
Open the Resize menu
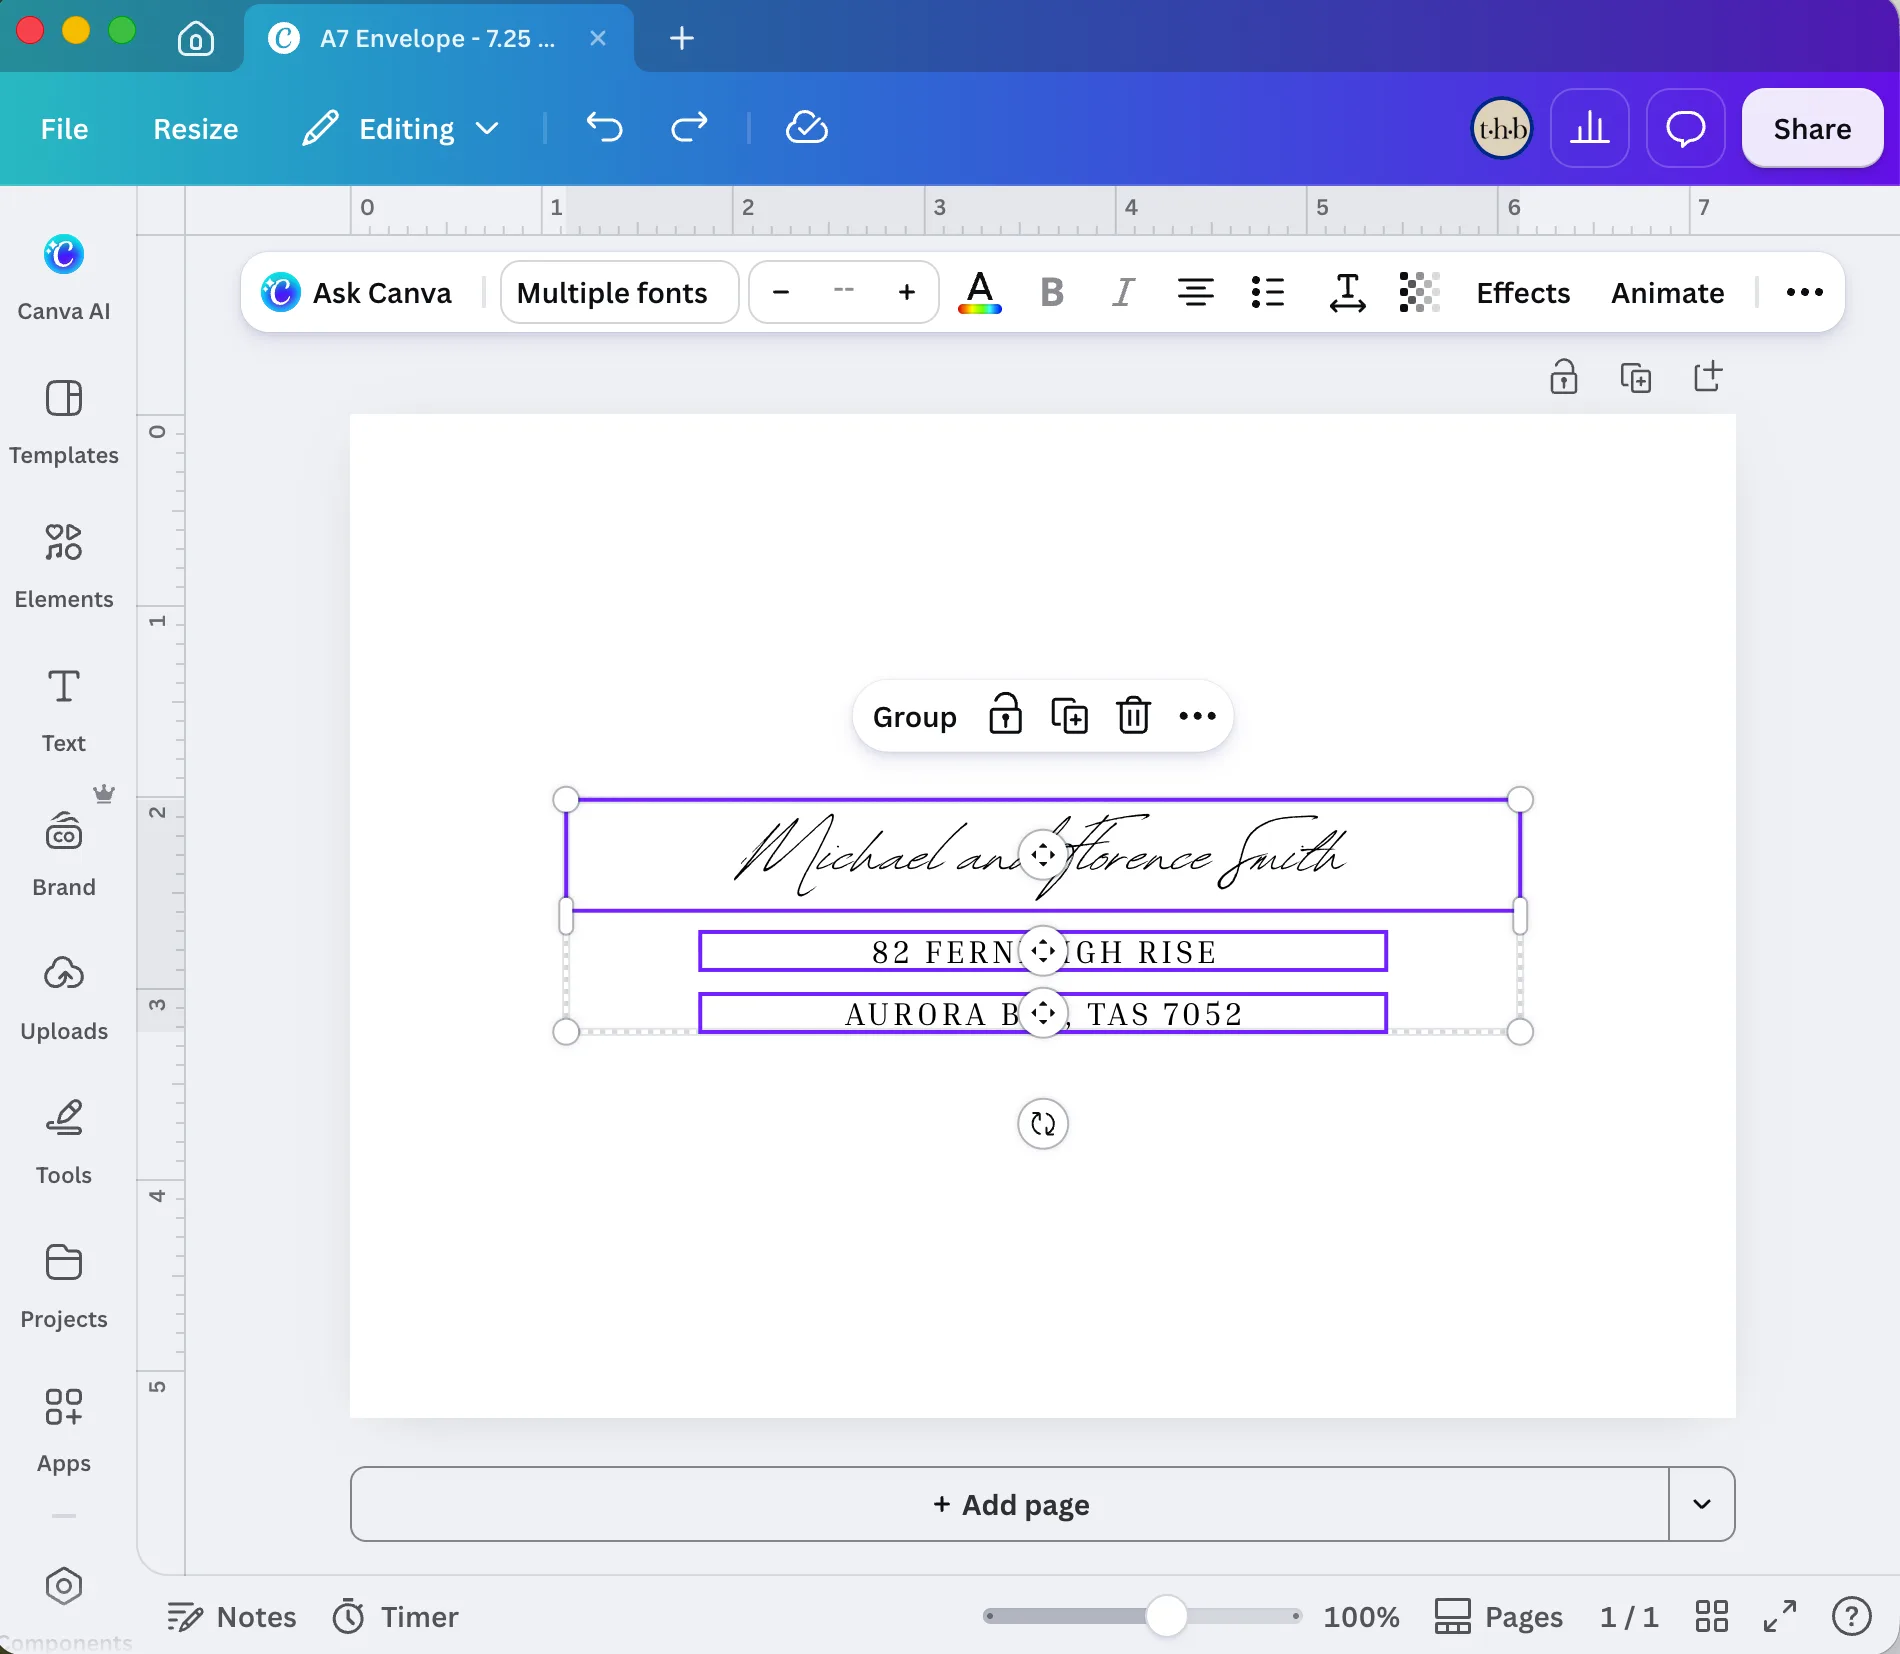coord(196,129)
